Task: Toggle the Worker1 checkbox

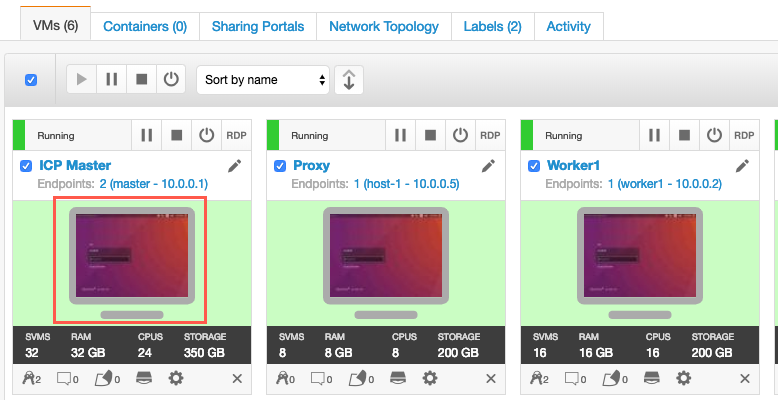Action: 534,166
